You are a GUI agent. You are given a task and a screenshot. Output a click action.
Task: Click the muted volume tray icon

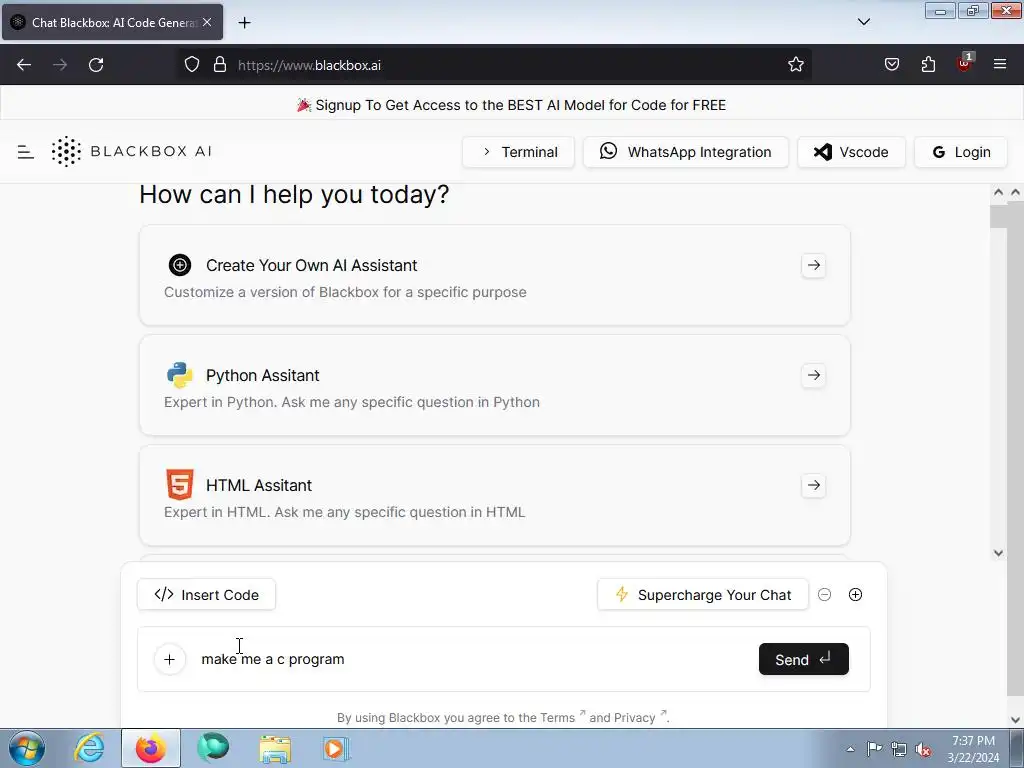[923, 750]
